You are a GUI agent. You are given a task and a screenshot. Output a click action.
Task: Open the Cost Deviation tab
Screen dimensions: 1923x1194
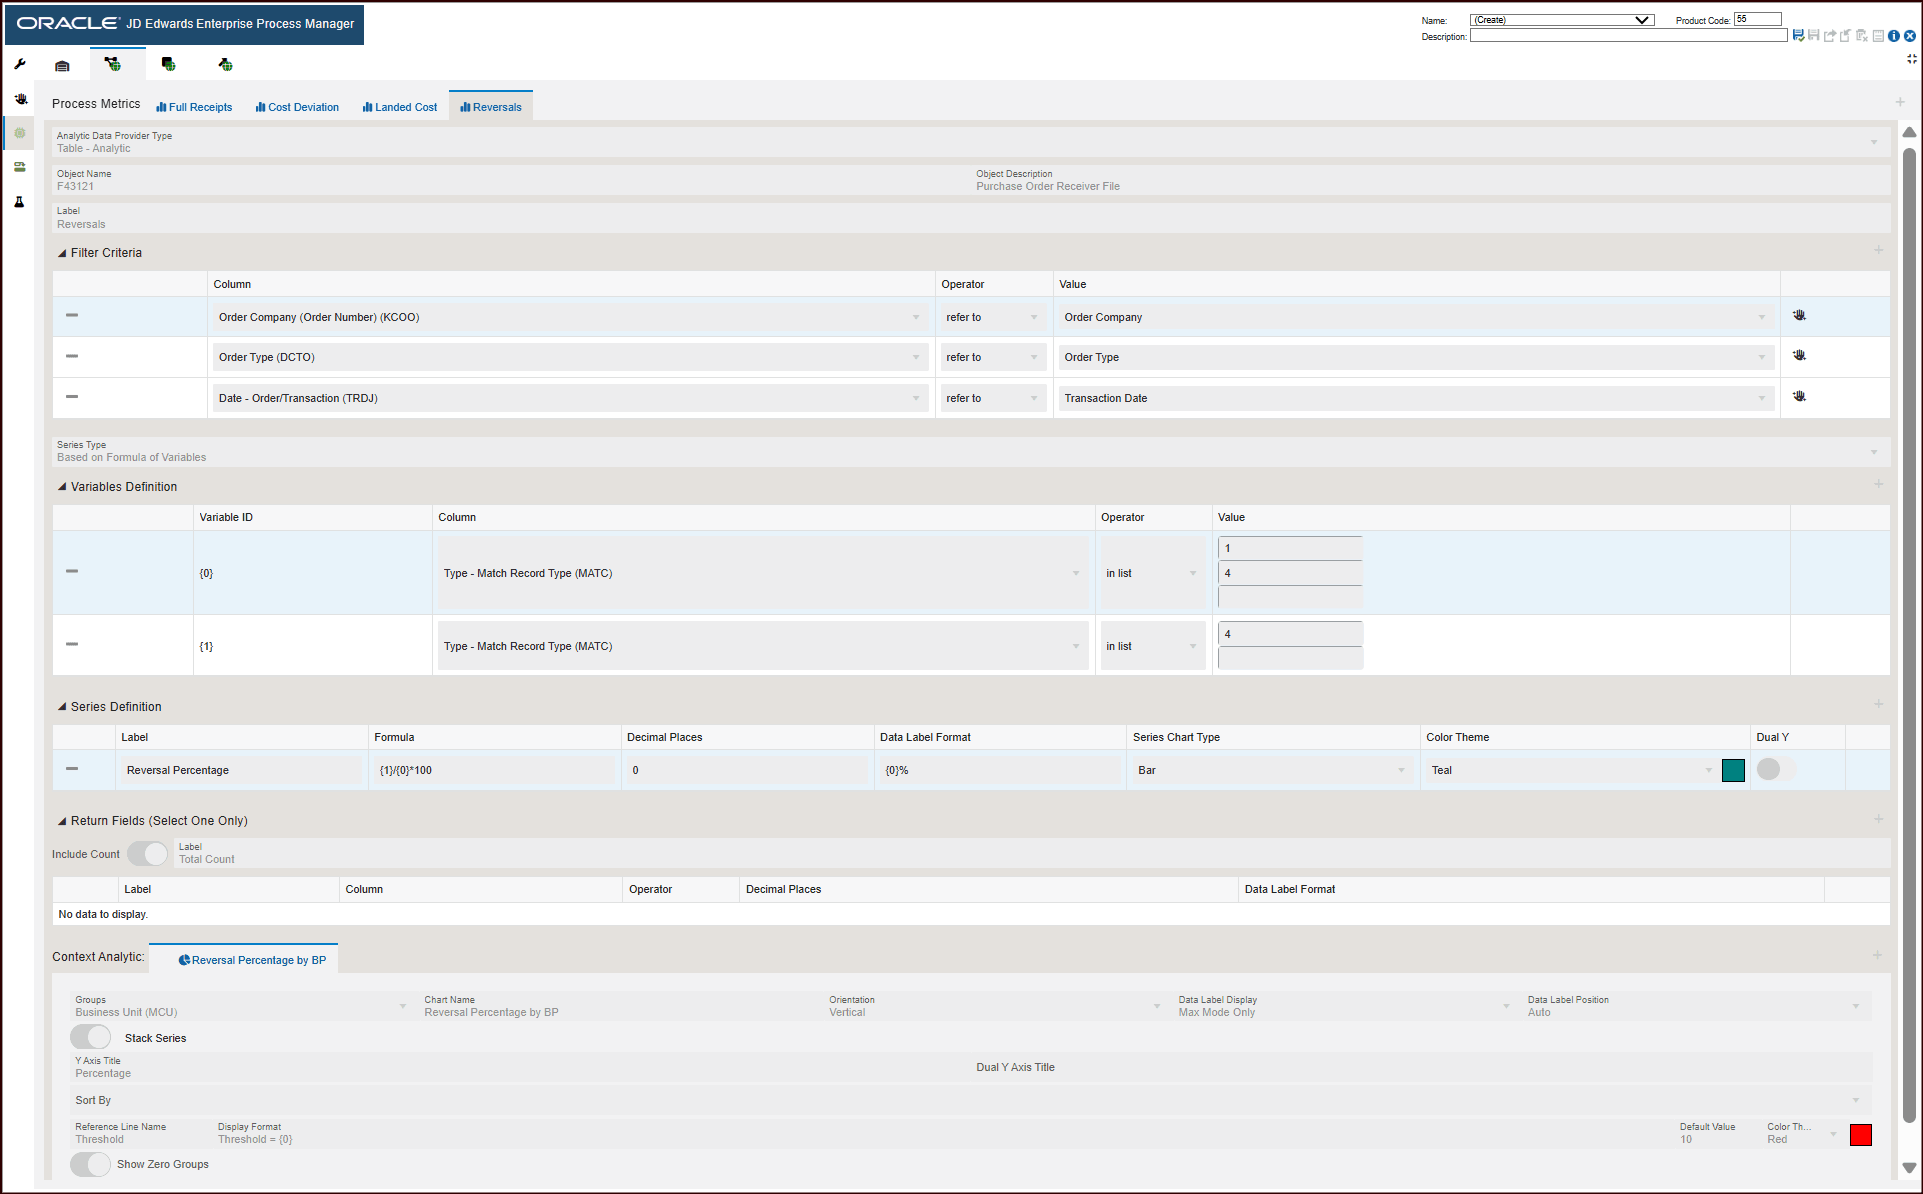click(x=296, y=106)
